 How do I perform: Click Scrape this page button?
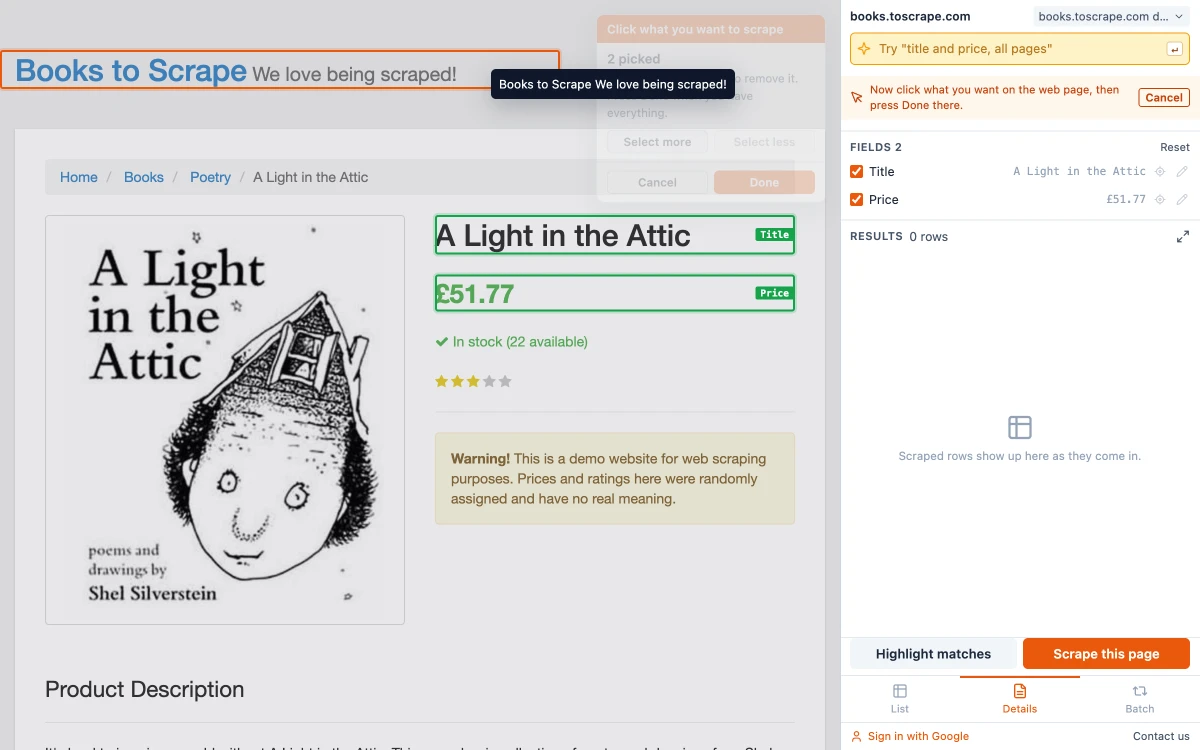pos(1106,654)
